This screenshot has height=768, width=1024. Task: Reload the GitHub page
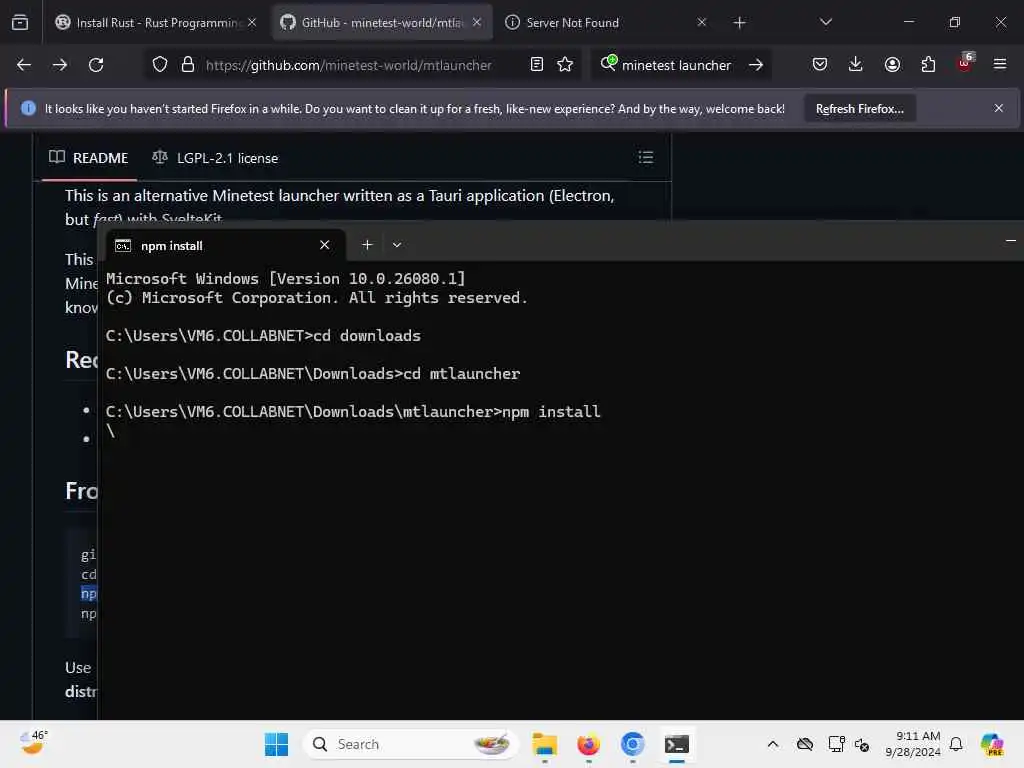point(96,65)
